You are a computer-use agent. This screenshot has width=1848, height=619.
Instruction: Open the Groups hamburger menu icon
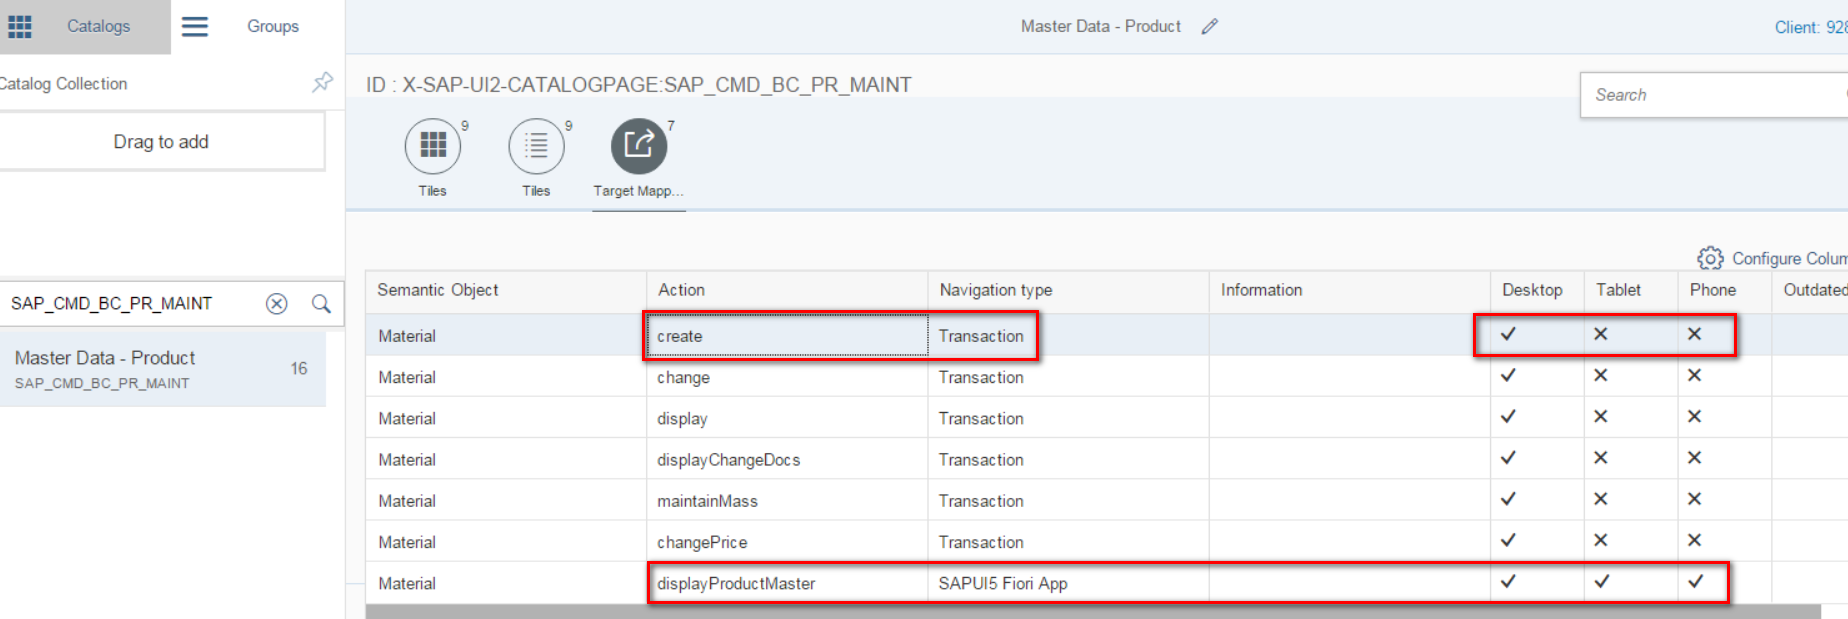tap(195, 26)
